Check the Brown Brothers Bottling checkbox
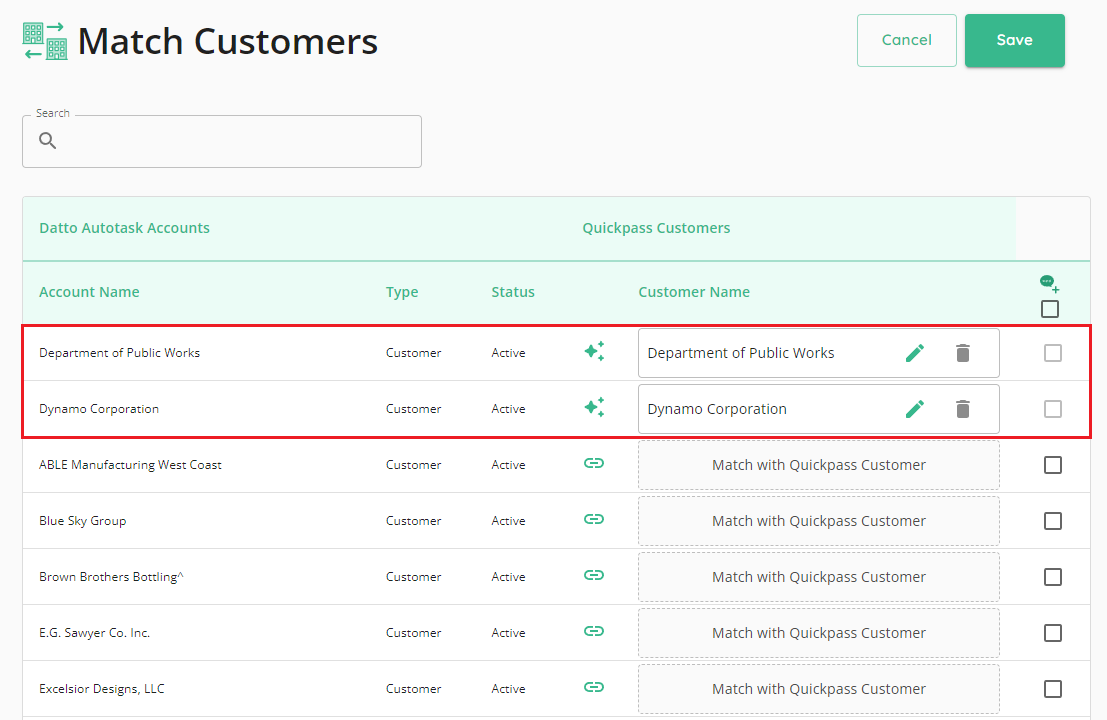 (x=1053, y=577)
